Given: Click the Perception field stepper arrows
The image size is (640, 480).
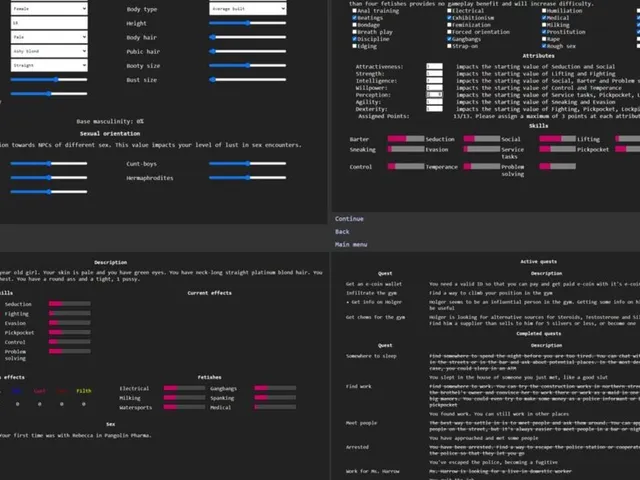Looking at the screenshot, I should [440, 95].
